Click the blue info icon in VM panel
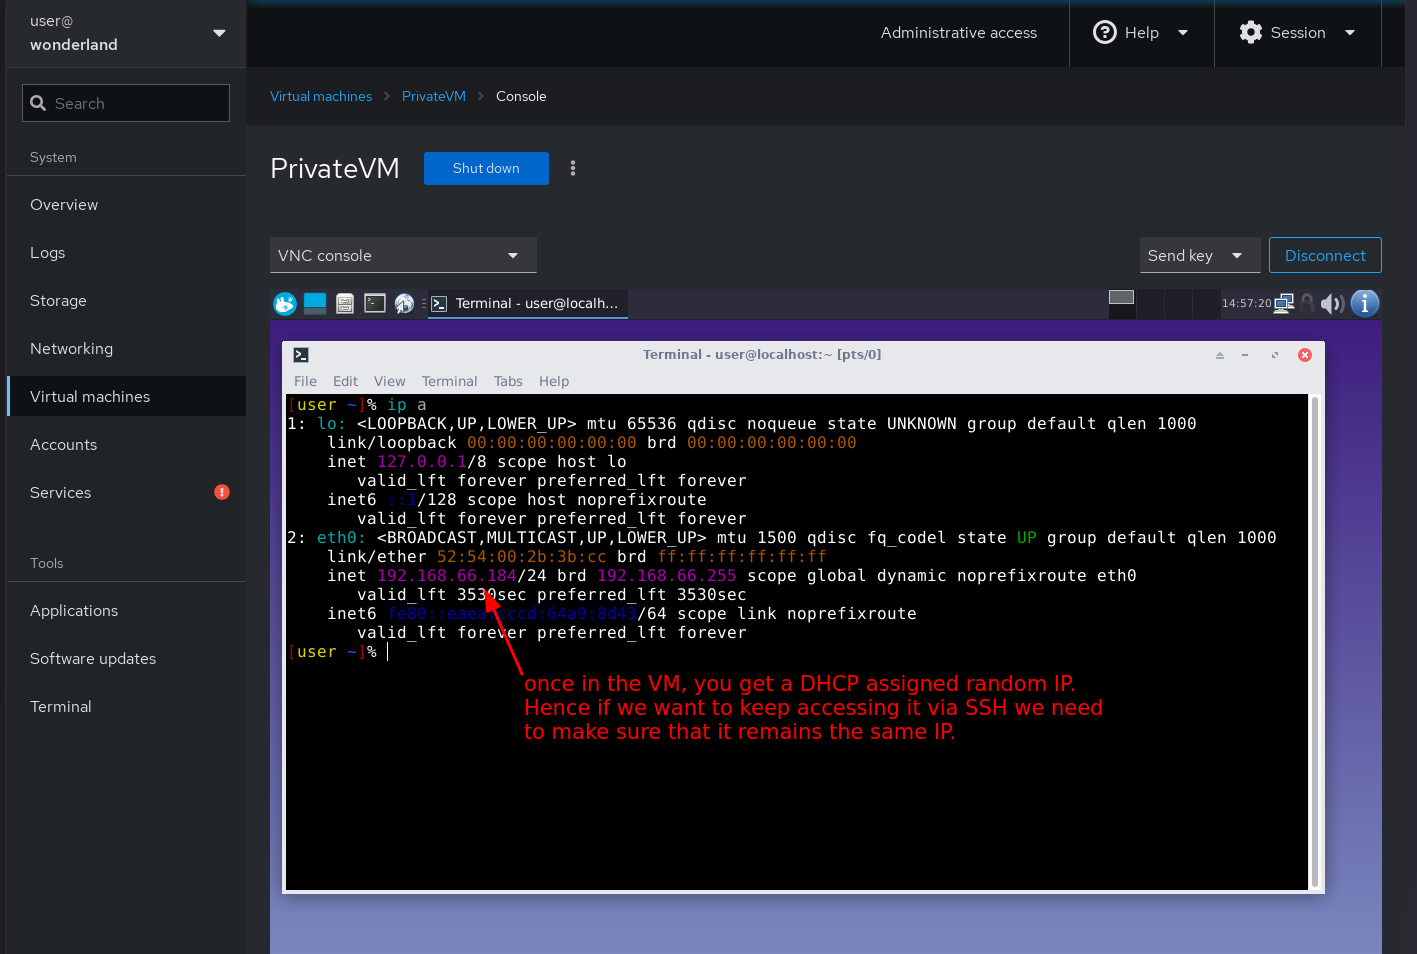The image size is (1417, 954). tap(1365, 303)
